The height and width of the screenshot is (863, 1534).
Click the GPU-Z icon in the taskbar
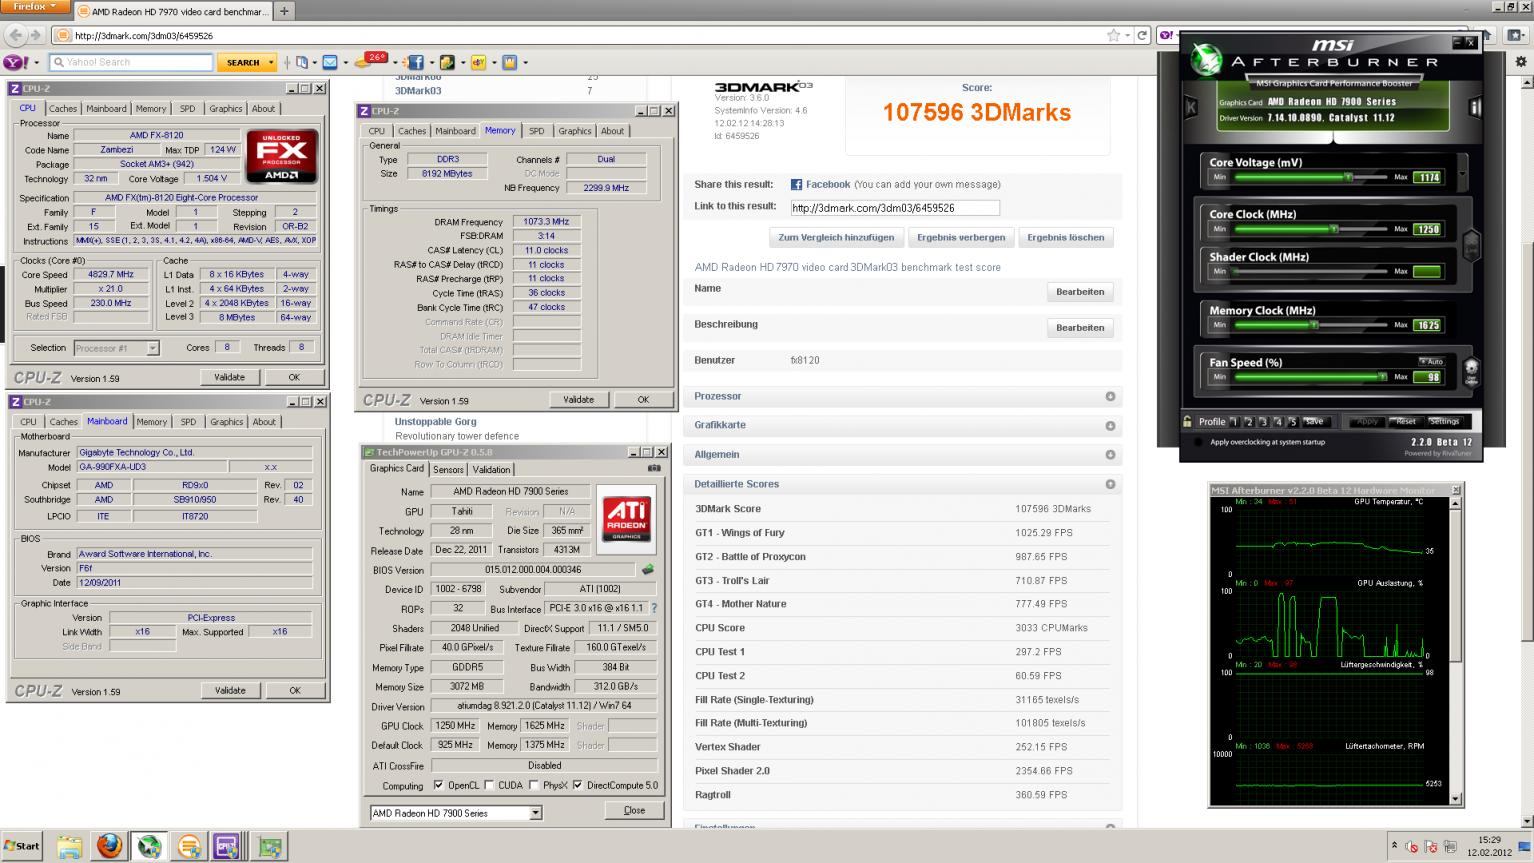pos(269,847)
